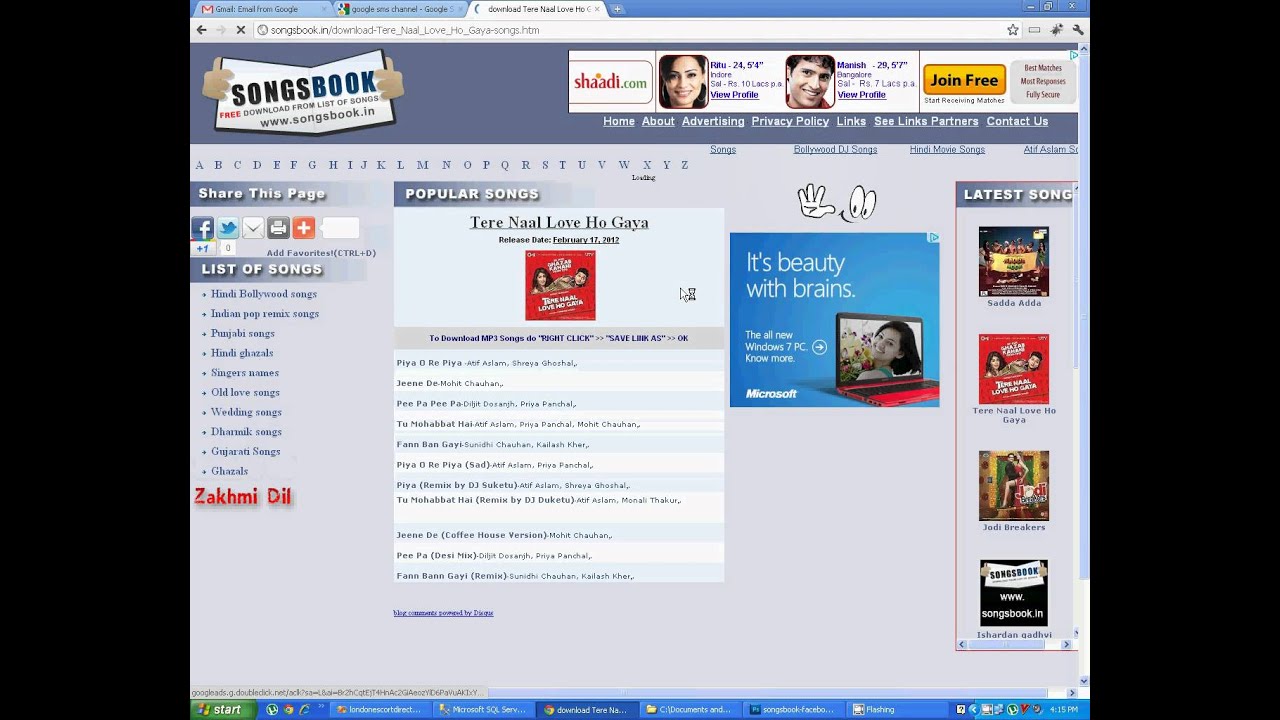Open a new browser tab

617,9
